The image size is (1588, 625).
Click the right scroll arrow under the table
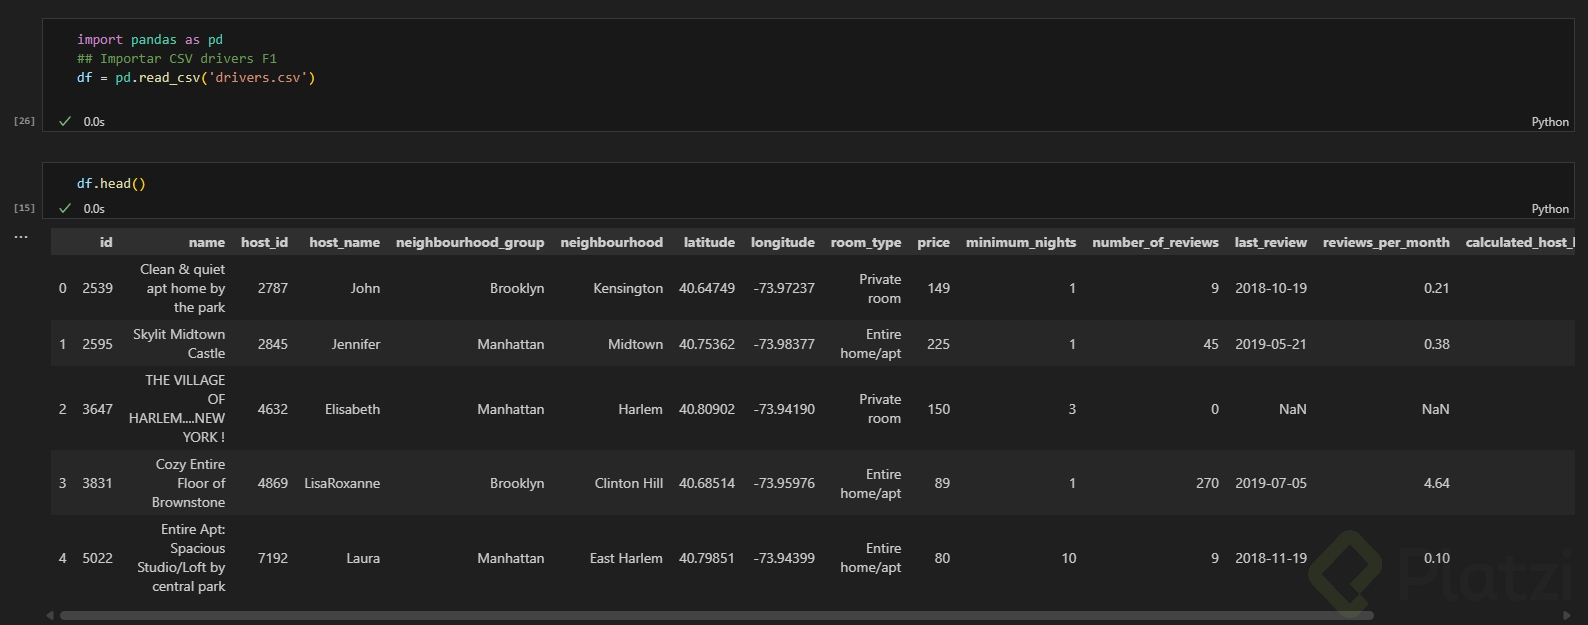[1566, 615]
